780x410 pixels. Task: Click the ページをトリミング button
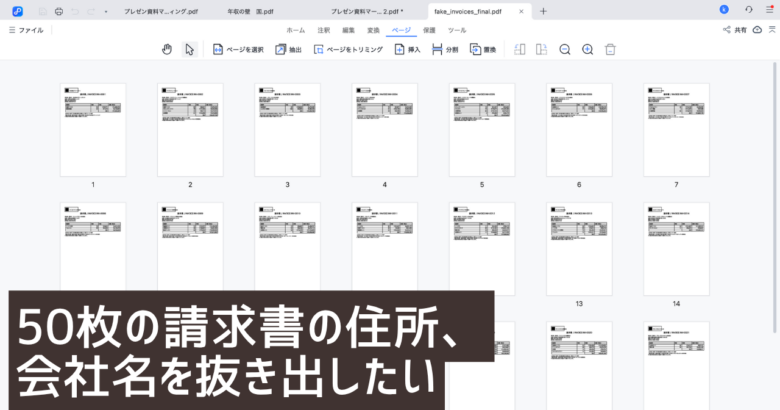(348, 49)
